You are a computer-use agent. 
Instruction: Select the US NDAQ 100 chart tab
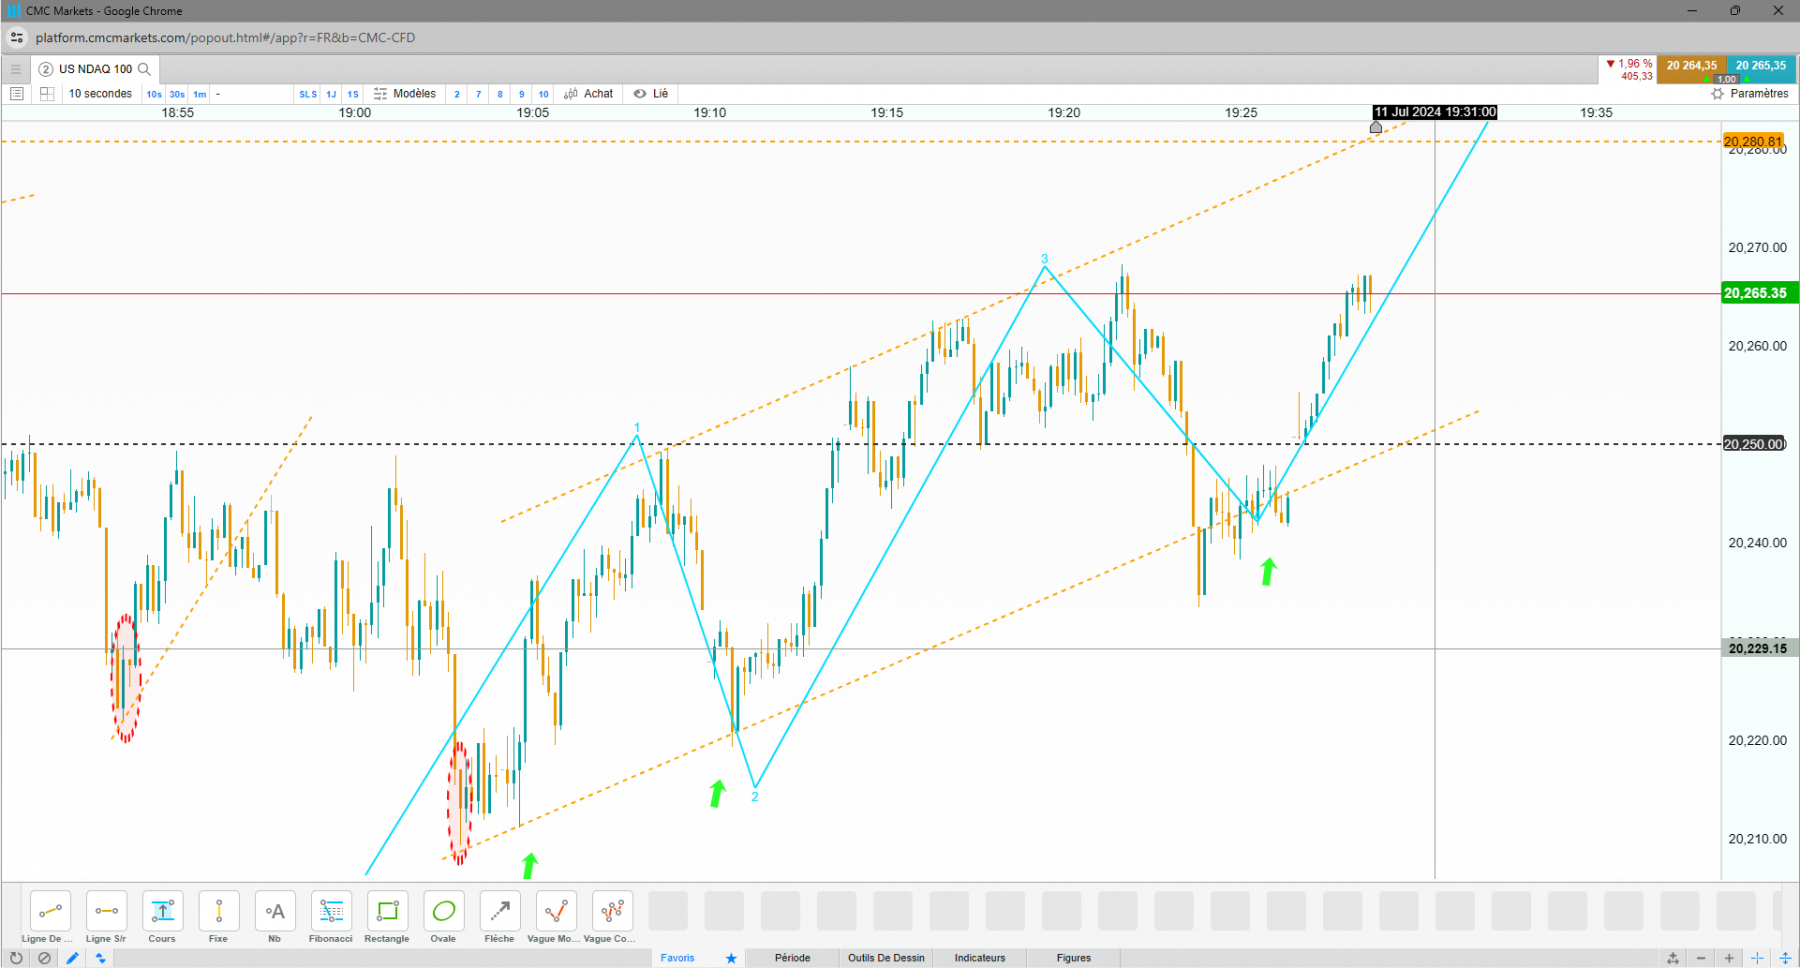point(95,69)
